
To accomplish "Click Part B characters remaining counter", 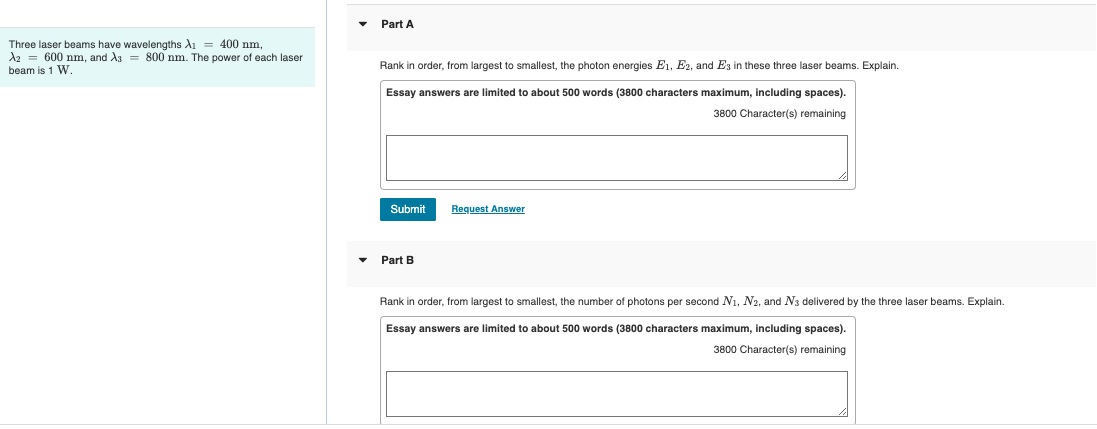I will point(779,350).
